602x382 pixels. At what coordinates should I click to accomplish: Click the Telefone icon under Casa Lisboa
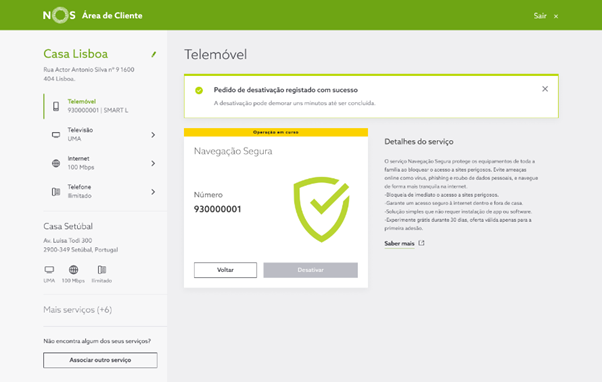pos(56,192)
